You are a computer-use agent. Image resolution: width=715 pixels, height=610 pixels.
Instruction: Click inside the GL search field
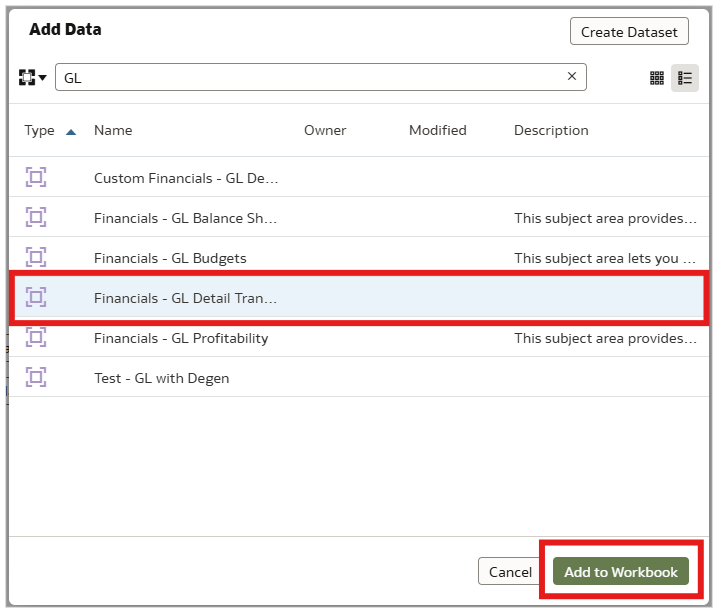[x=310, y=77]
